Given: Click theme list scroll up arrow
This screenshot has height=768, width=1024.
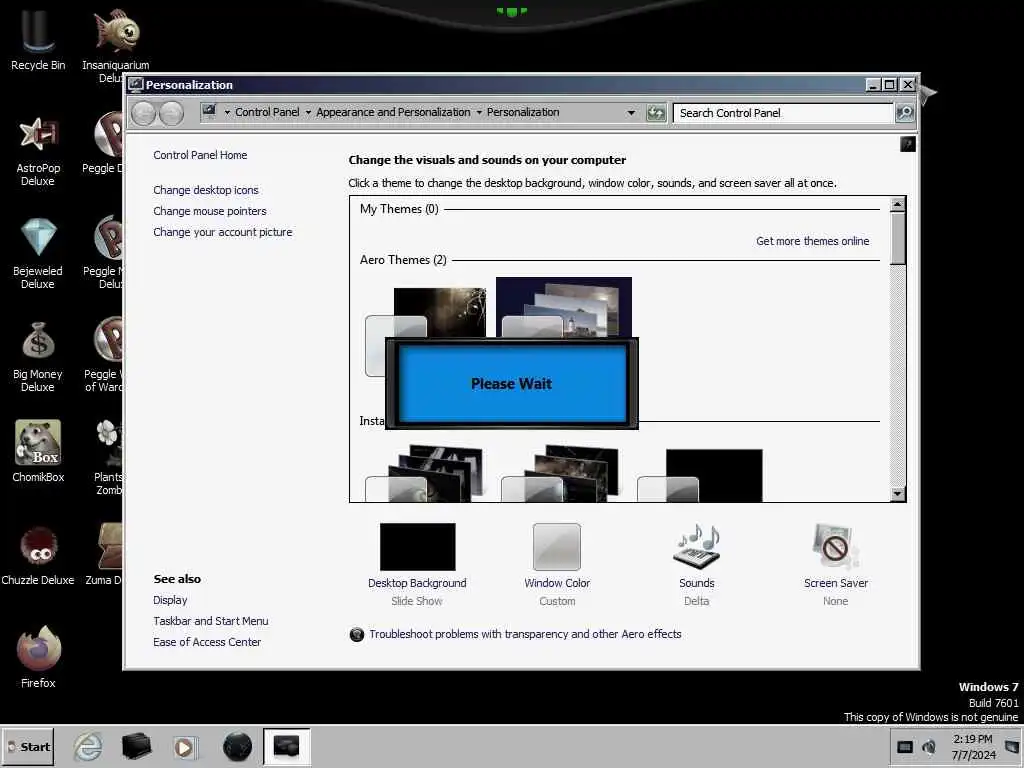Looking at the screenshot, I should pyautogui.click(x=898, y=204).
